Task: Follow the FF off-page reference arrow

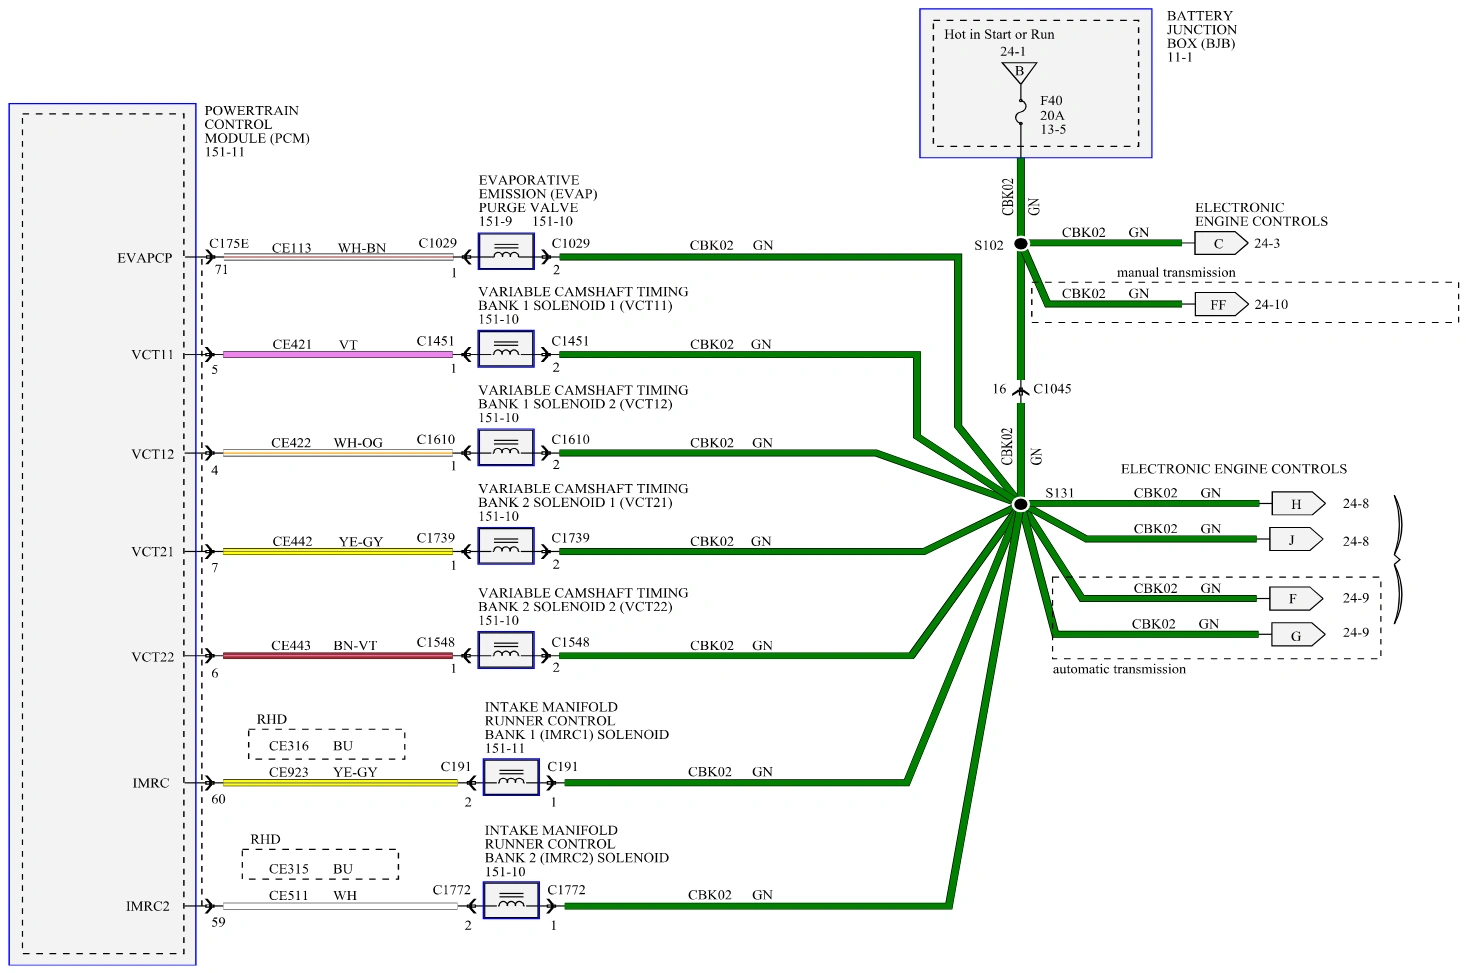Action: (x=1221, y=304)
